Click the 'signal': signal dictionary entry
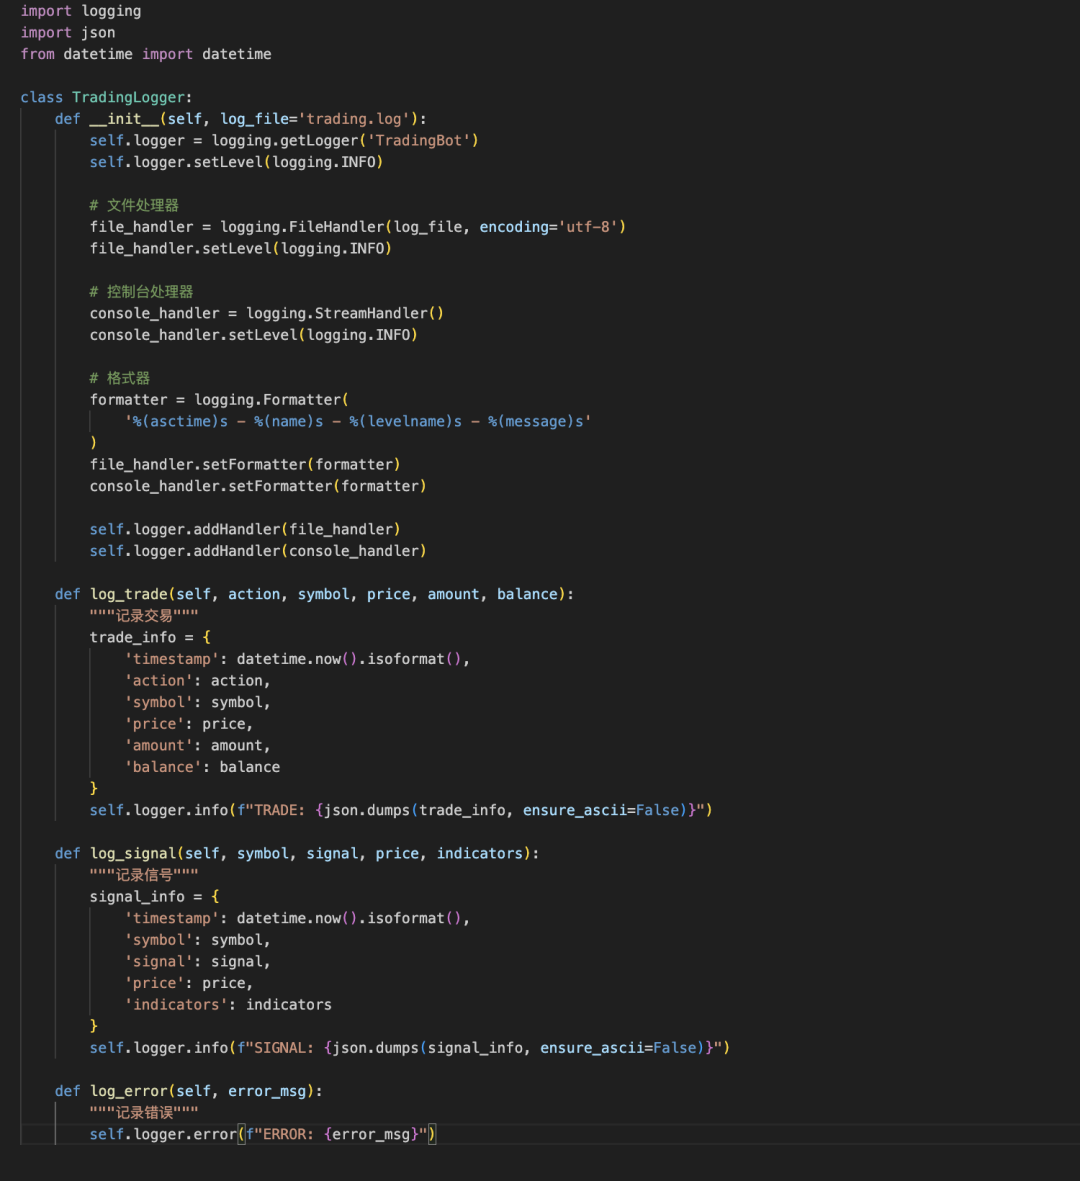1080x1181 pixels. coord(197,962)
